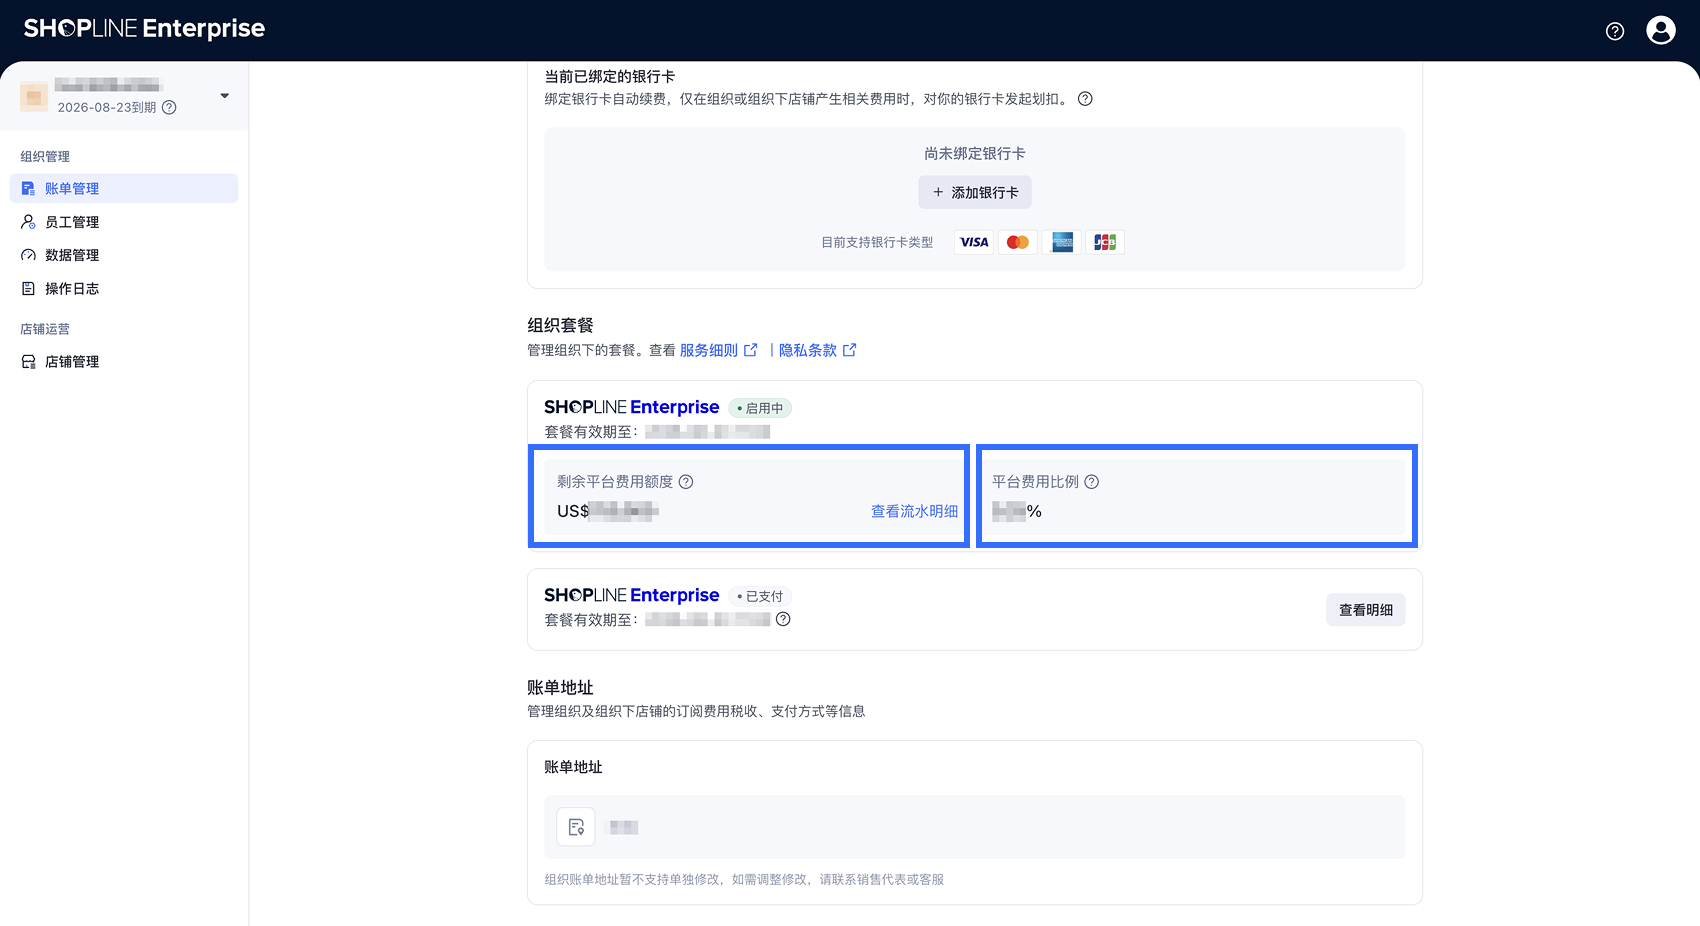Open the user account avatar menu
Screen dimensions: 1700x926
(x=1661, y=31)
